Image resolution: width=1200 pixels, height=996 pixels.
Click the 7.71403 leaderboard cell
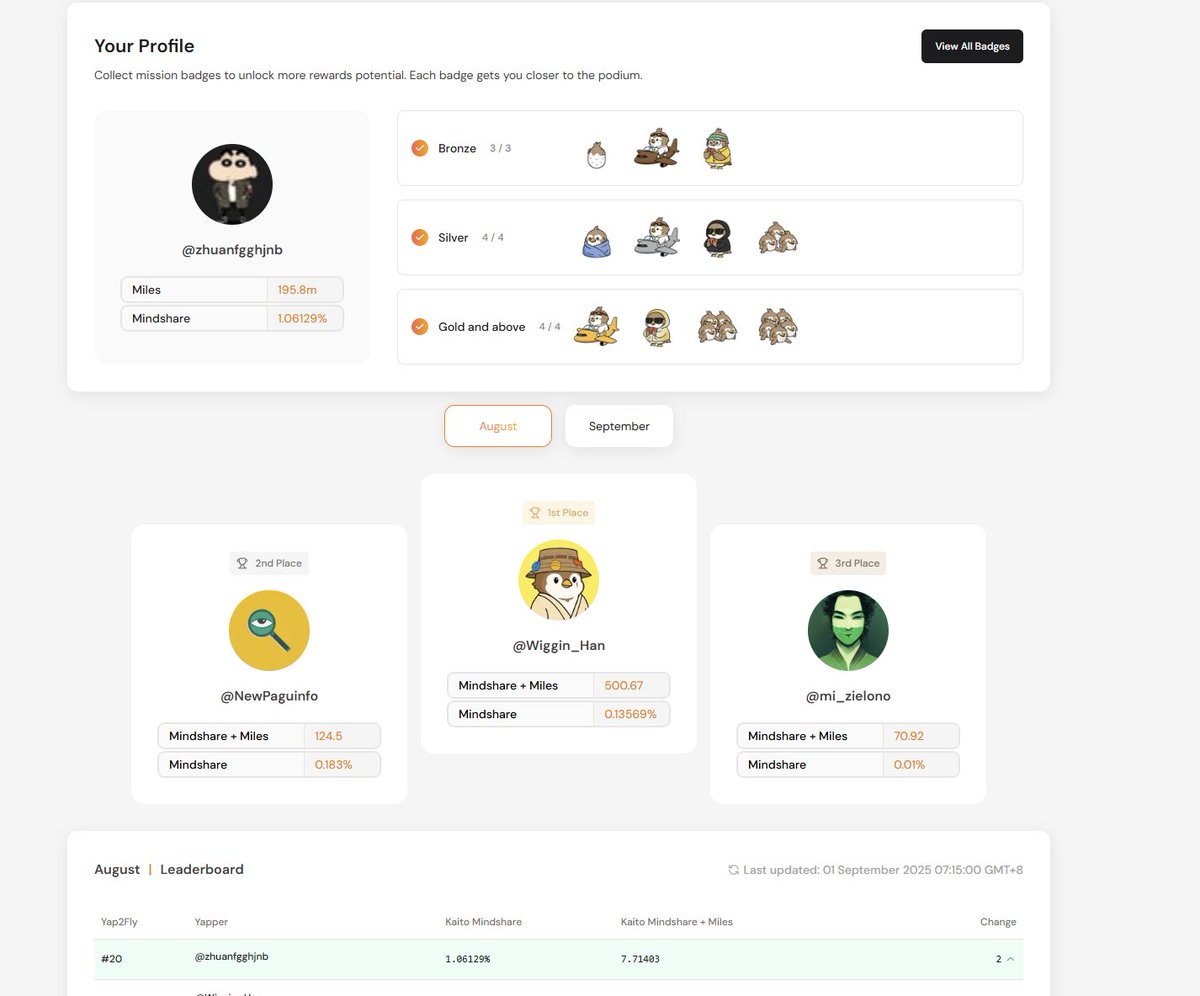pyautogui.click(x=640, y=959)
